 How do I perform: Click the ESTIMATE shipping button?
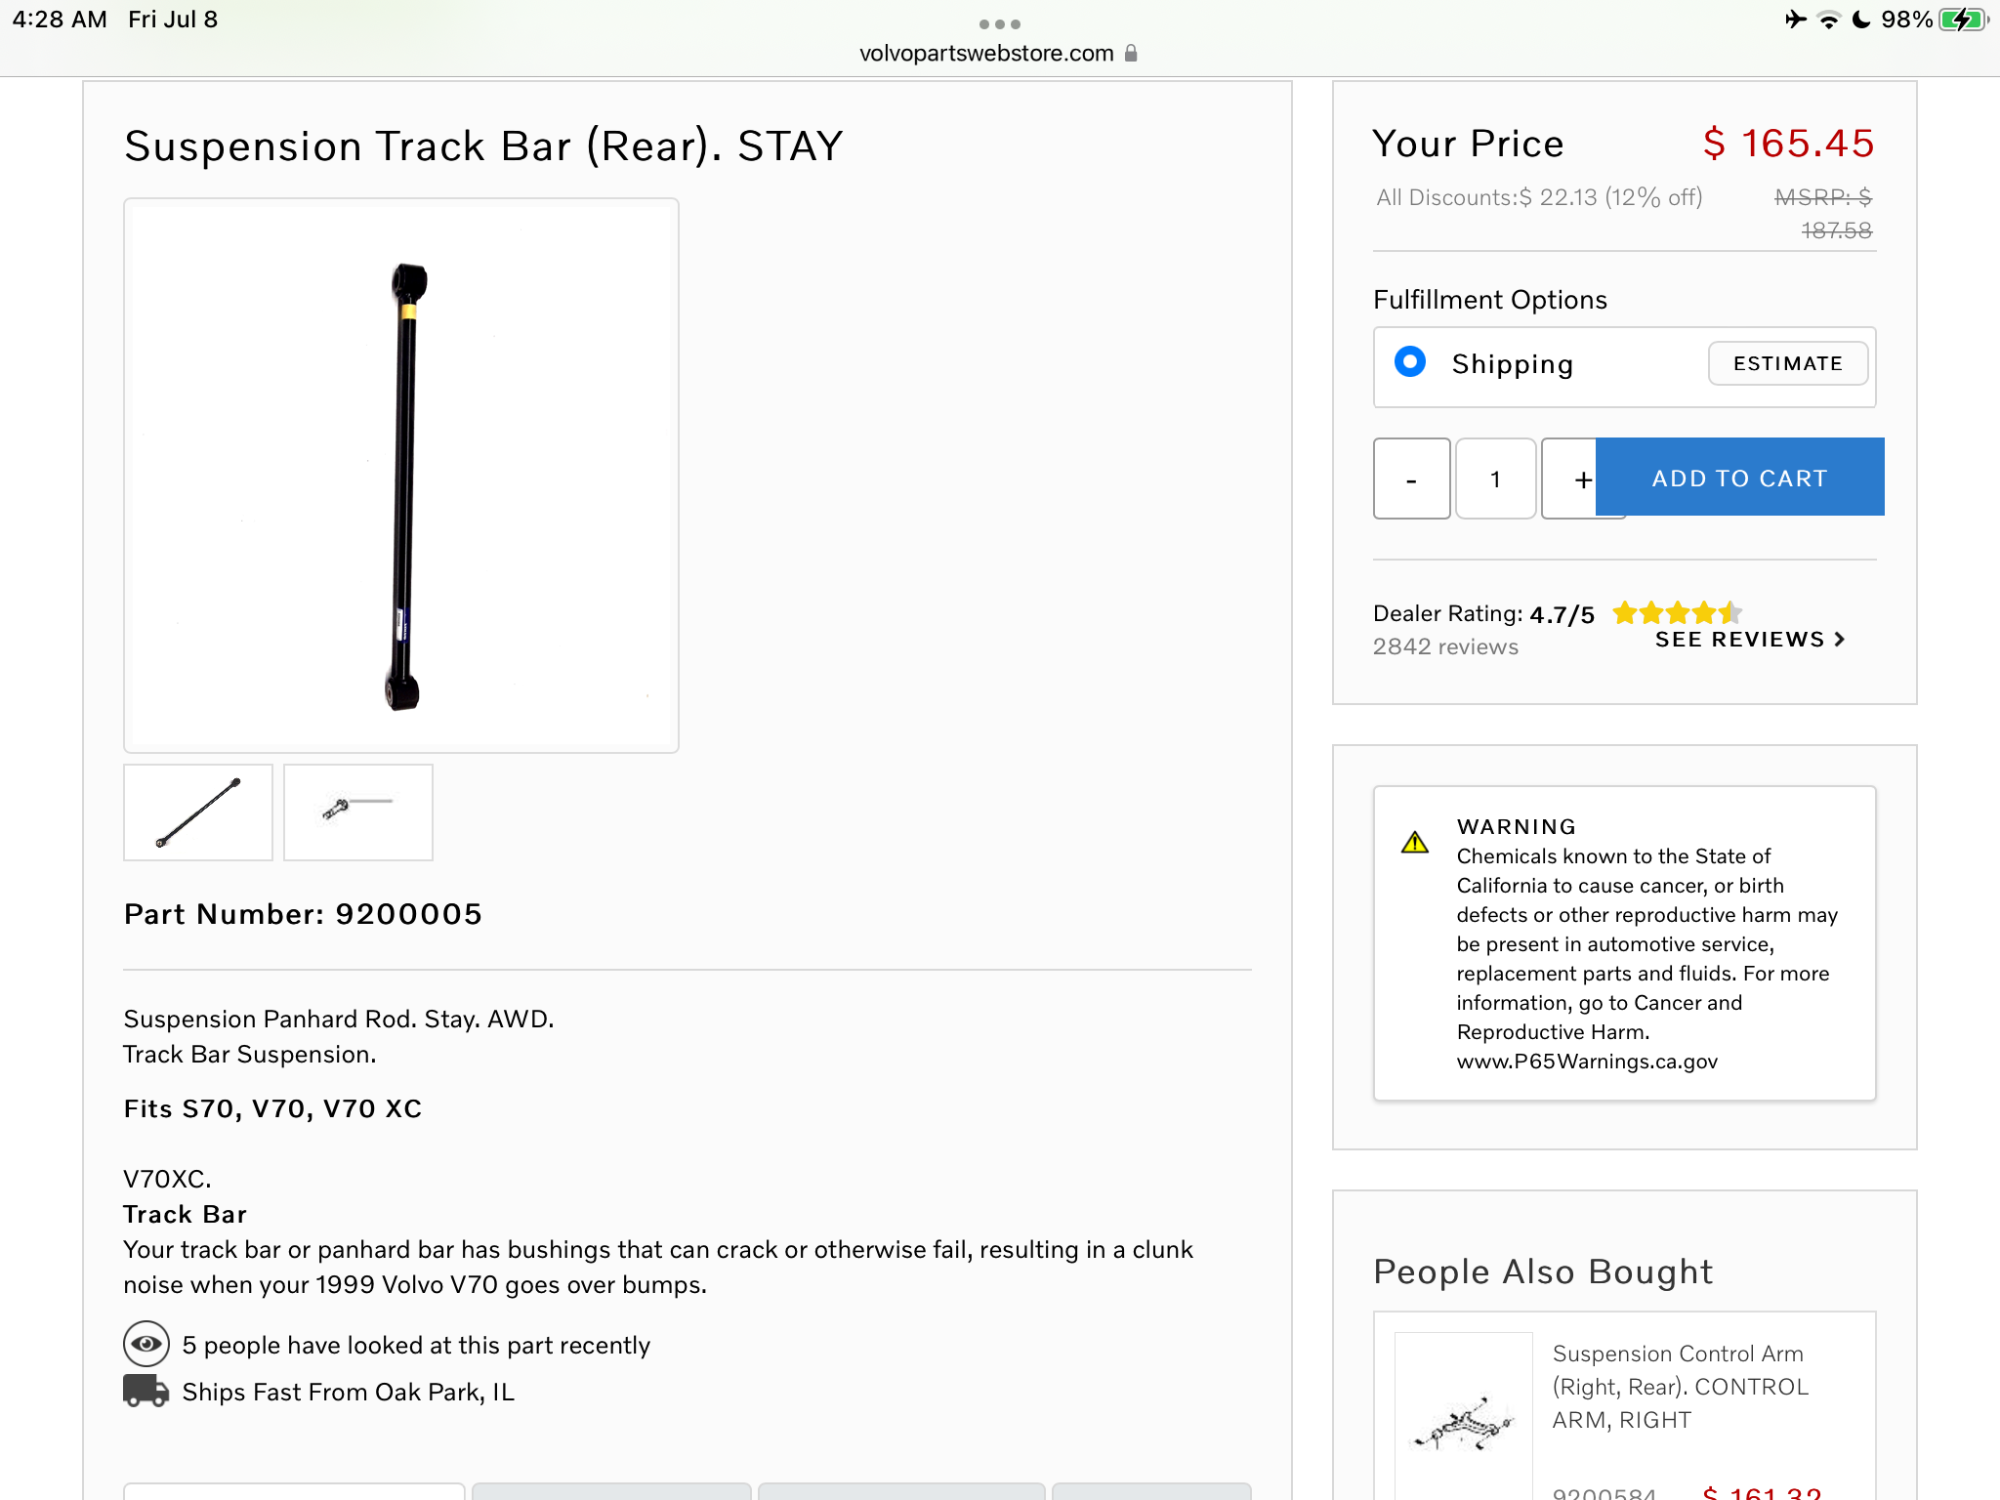[x=1787, y=363]
